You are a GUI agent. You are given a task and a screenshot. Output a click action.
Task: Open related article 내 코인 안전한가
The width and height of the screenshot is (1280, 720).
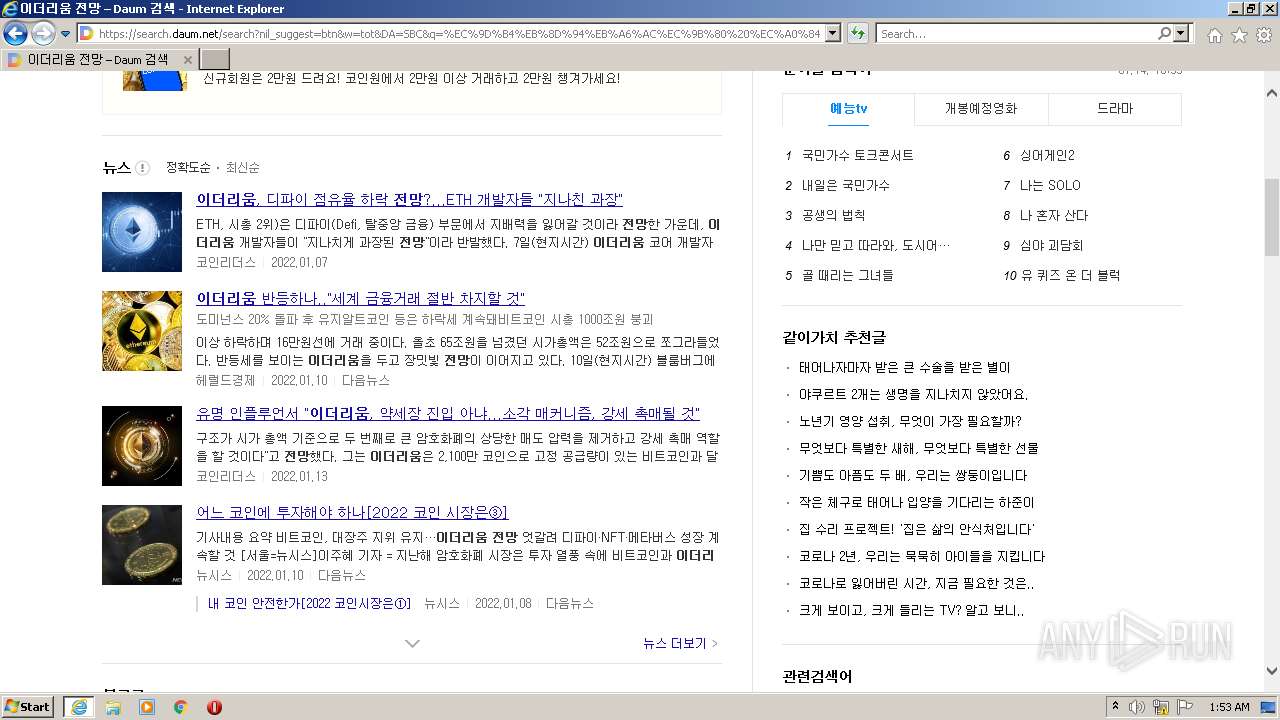coord(309,604)
